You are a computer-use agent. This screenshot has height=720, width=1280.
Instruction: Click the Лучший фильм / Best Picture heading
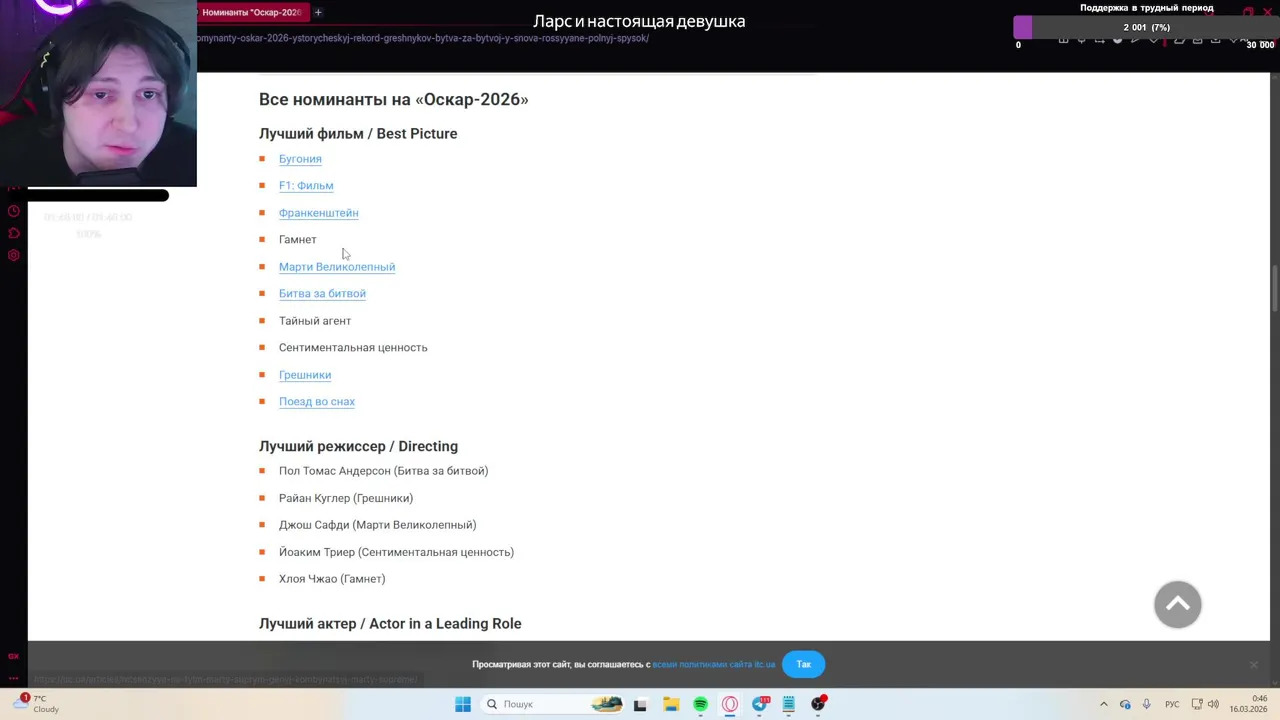[358, 134]
